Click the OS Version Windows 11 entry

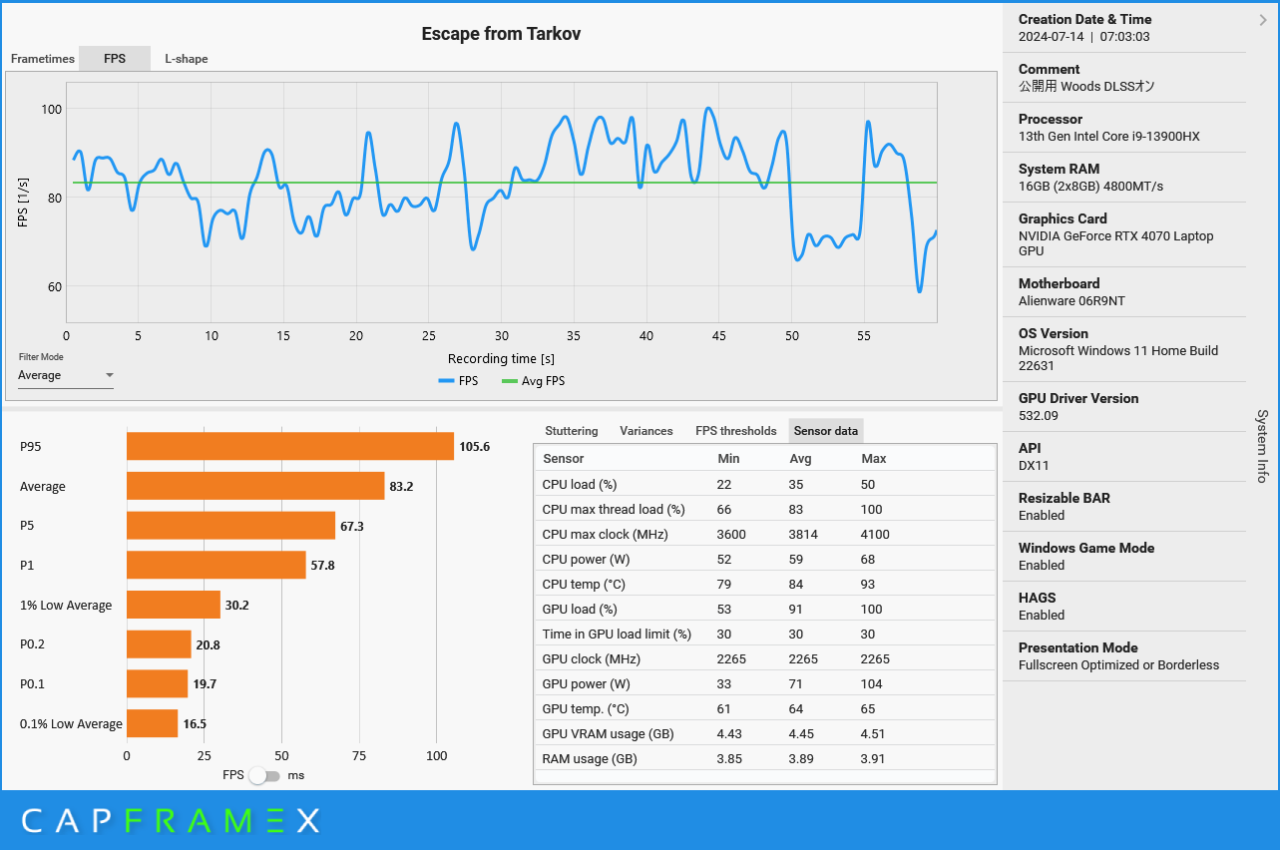tap(1124, 350)
